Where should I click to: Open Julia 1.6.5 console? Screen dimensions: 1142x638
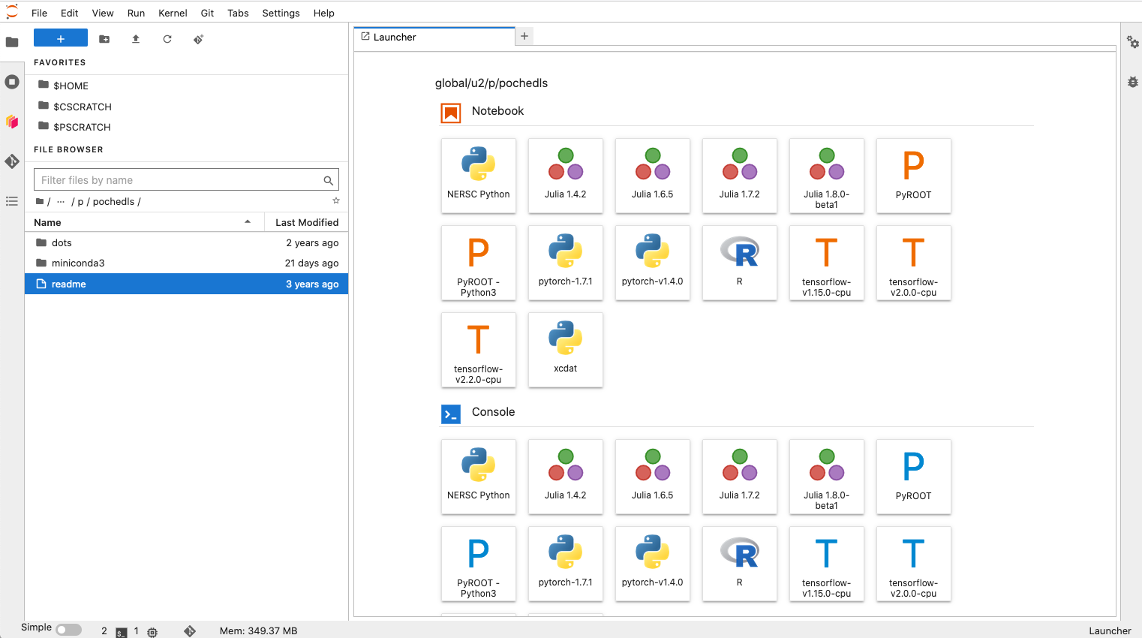pos(653,476)
